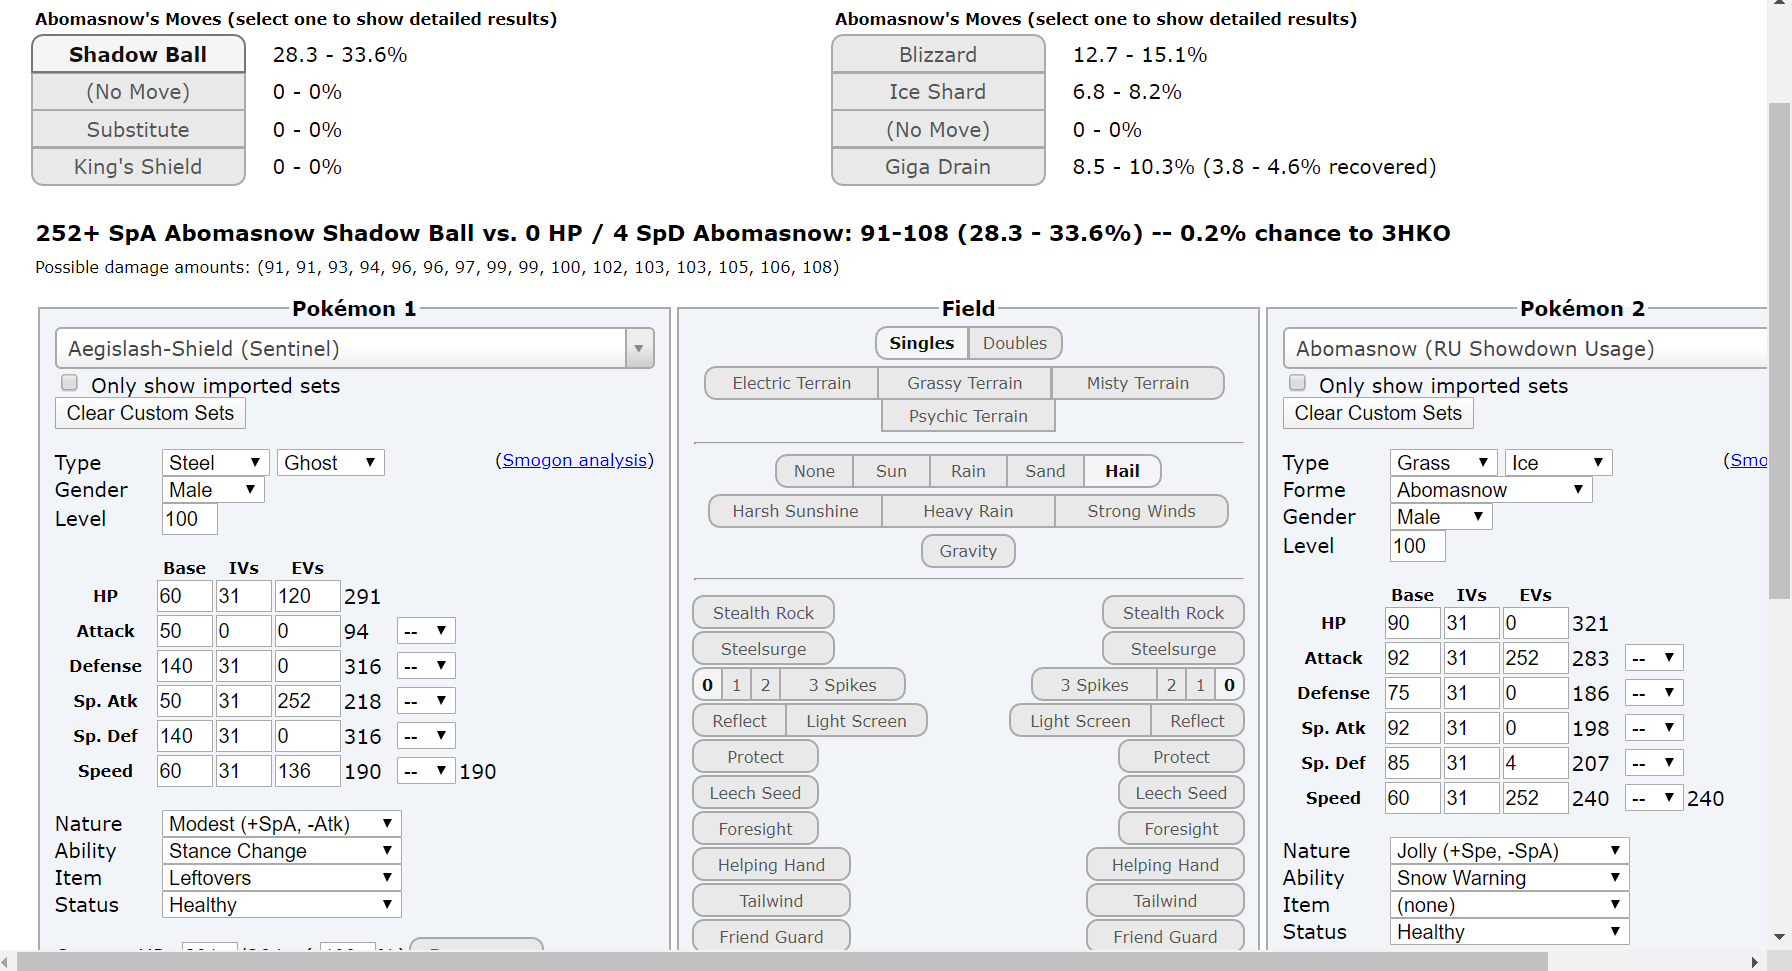Edit Pokémon 1 HP EVs field
Viewport: 1792px width, 971px height.
[307, 596]
